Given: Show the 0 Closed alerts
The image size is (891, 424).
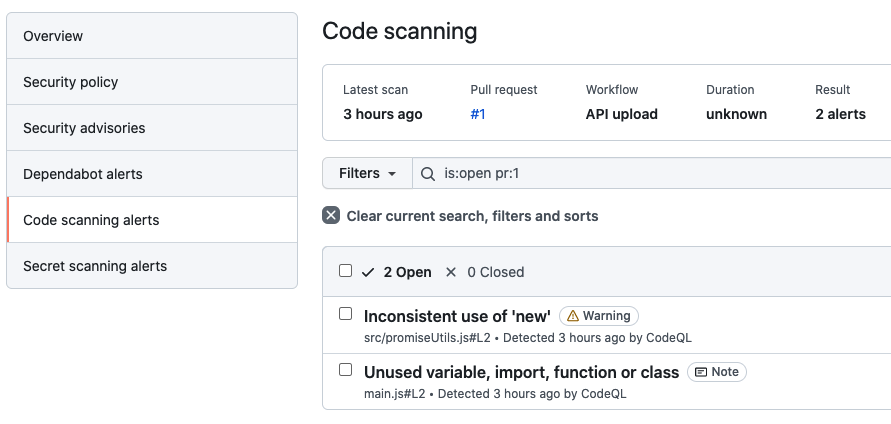Looking at the screenshot, I should pyautogui.click(x=496, y=272).
